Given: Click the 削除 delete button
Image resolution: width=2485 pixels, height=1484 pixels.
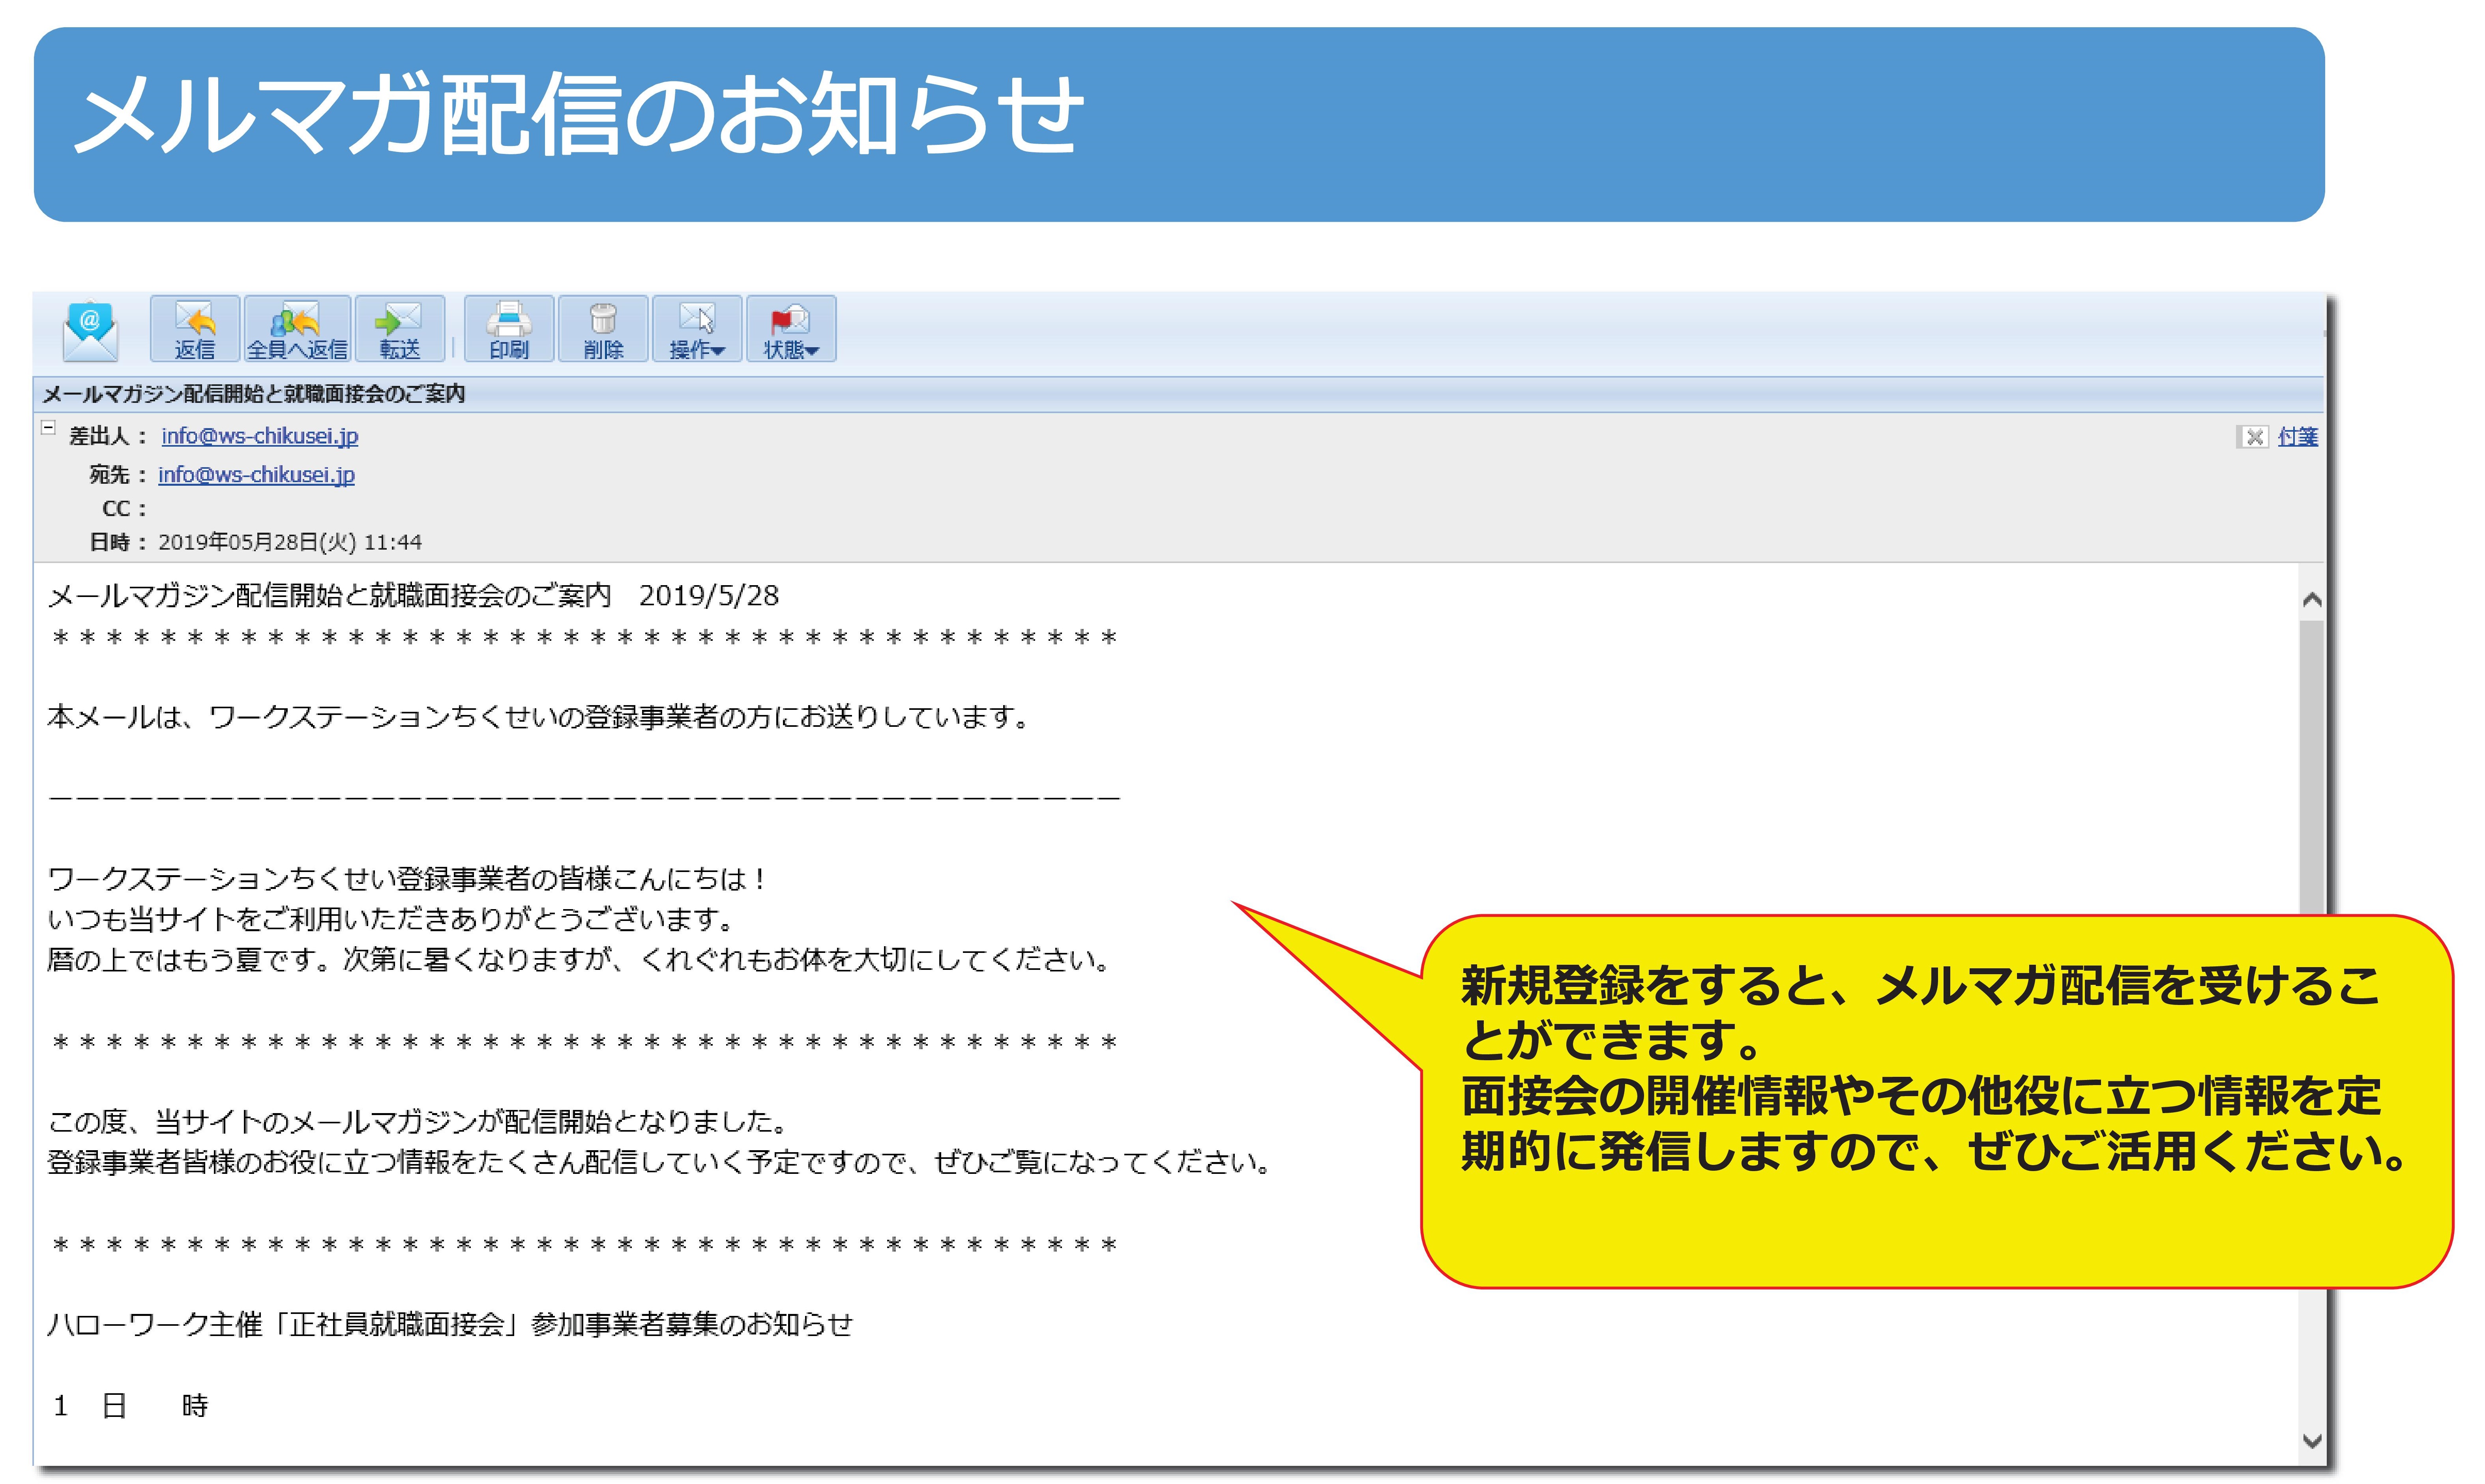Looking at the screenshot, I should pos(603,329).
